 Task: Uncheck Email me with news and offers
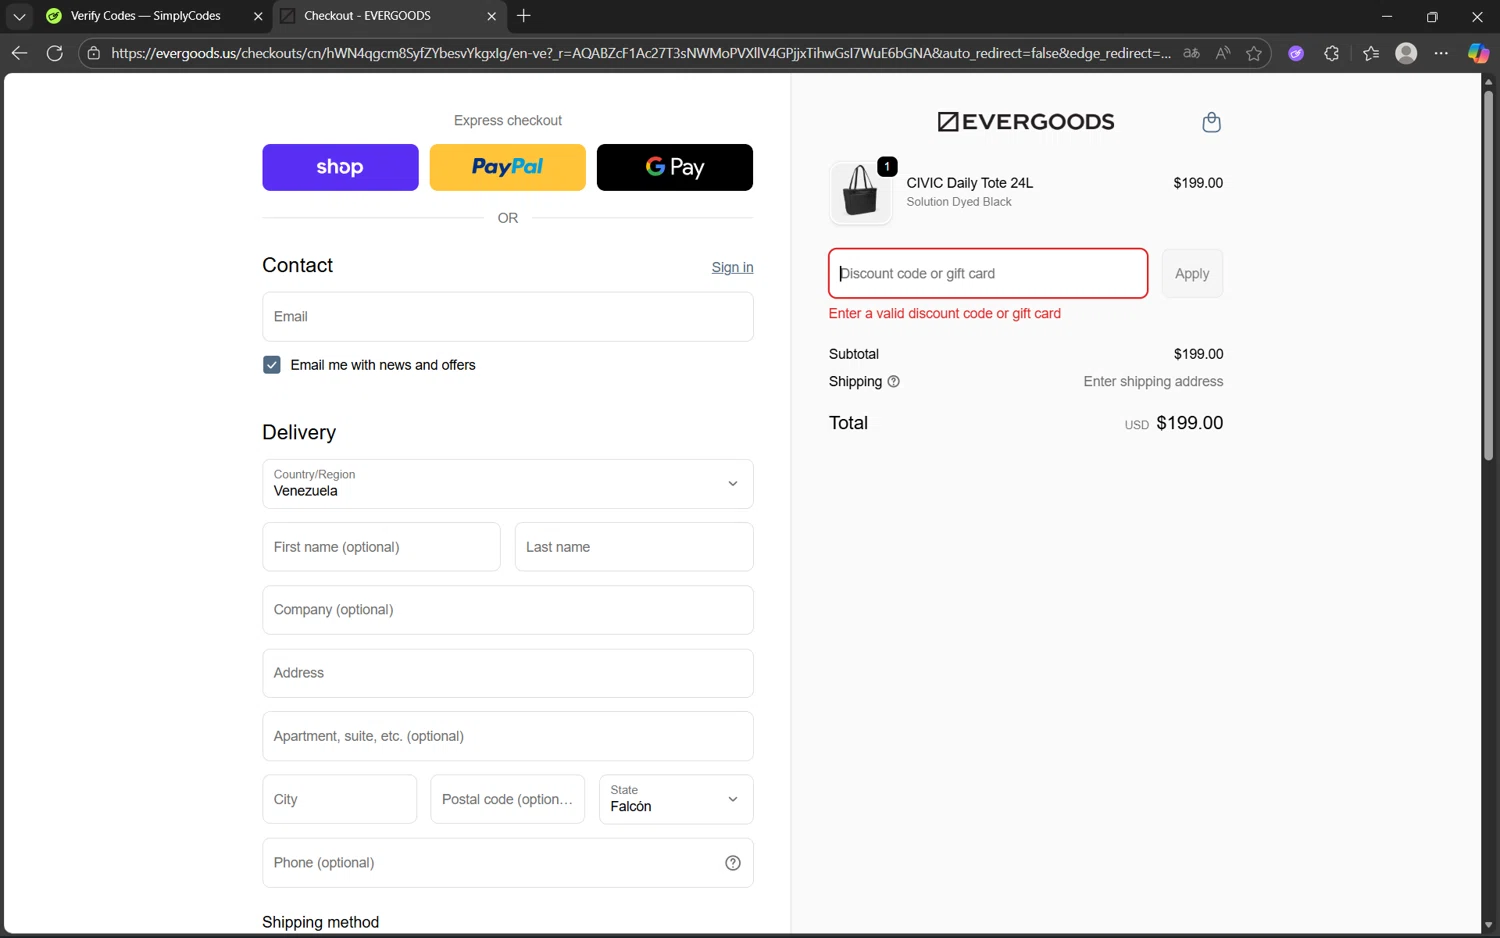[x=272, y=365]
